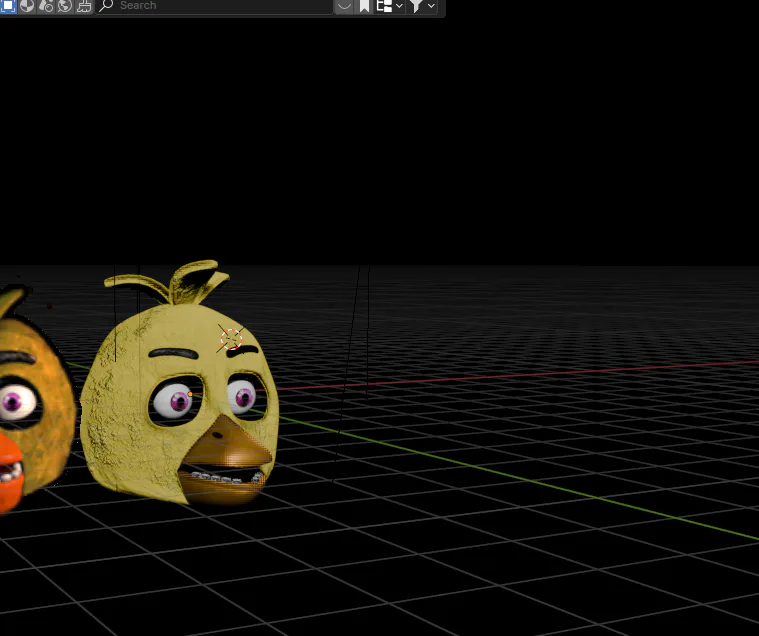Open the display mode tree-view dropdown

coord(390,6)
